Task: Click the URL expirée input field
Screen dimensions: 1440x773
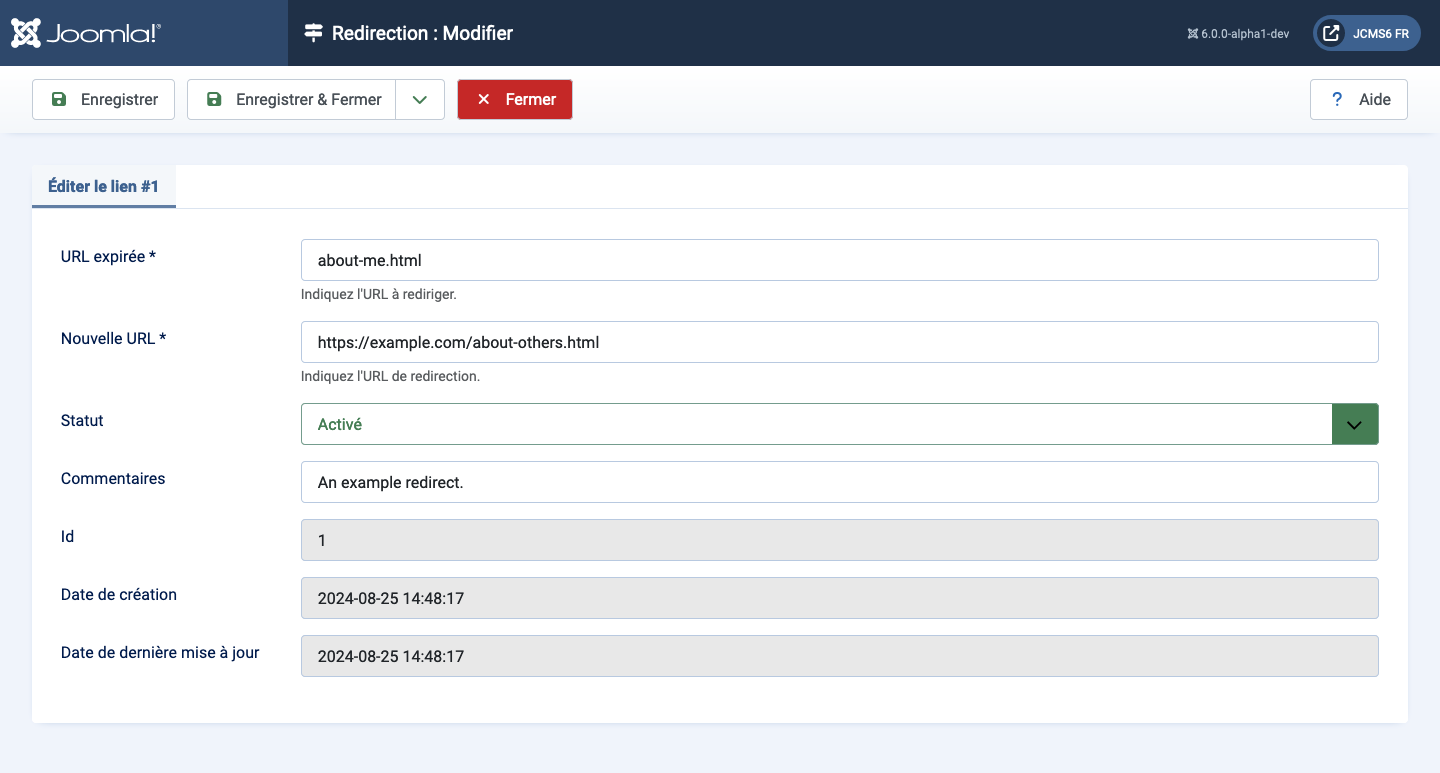Action: point(840,260)
